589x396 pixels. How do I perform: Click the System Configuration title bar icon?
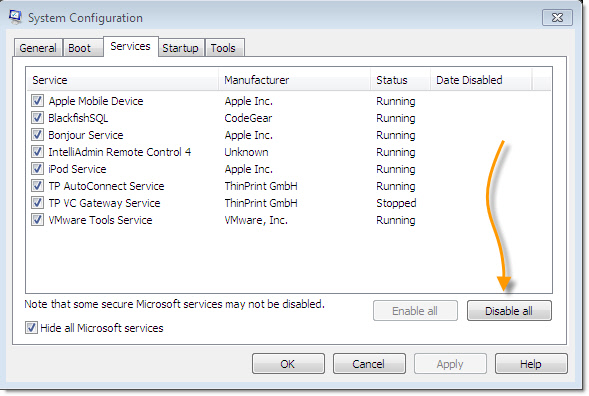click(x=15, y=17)
